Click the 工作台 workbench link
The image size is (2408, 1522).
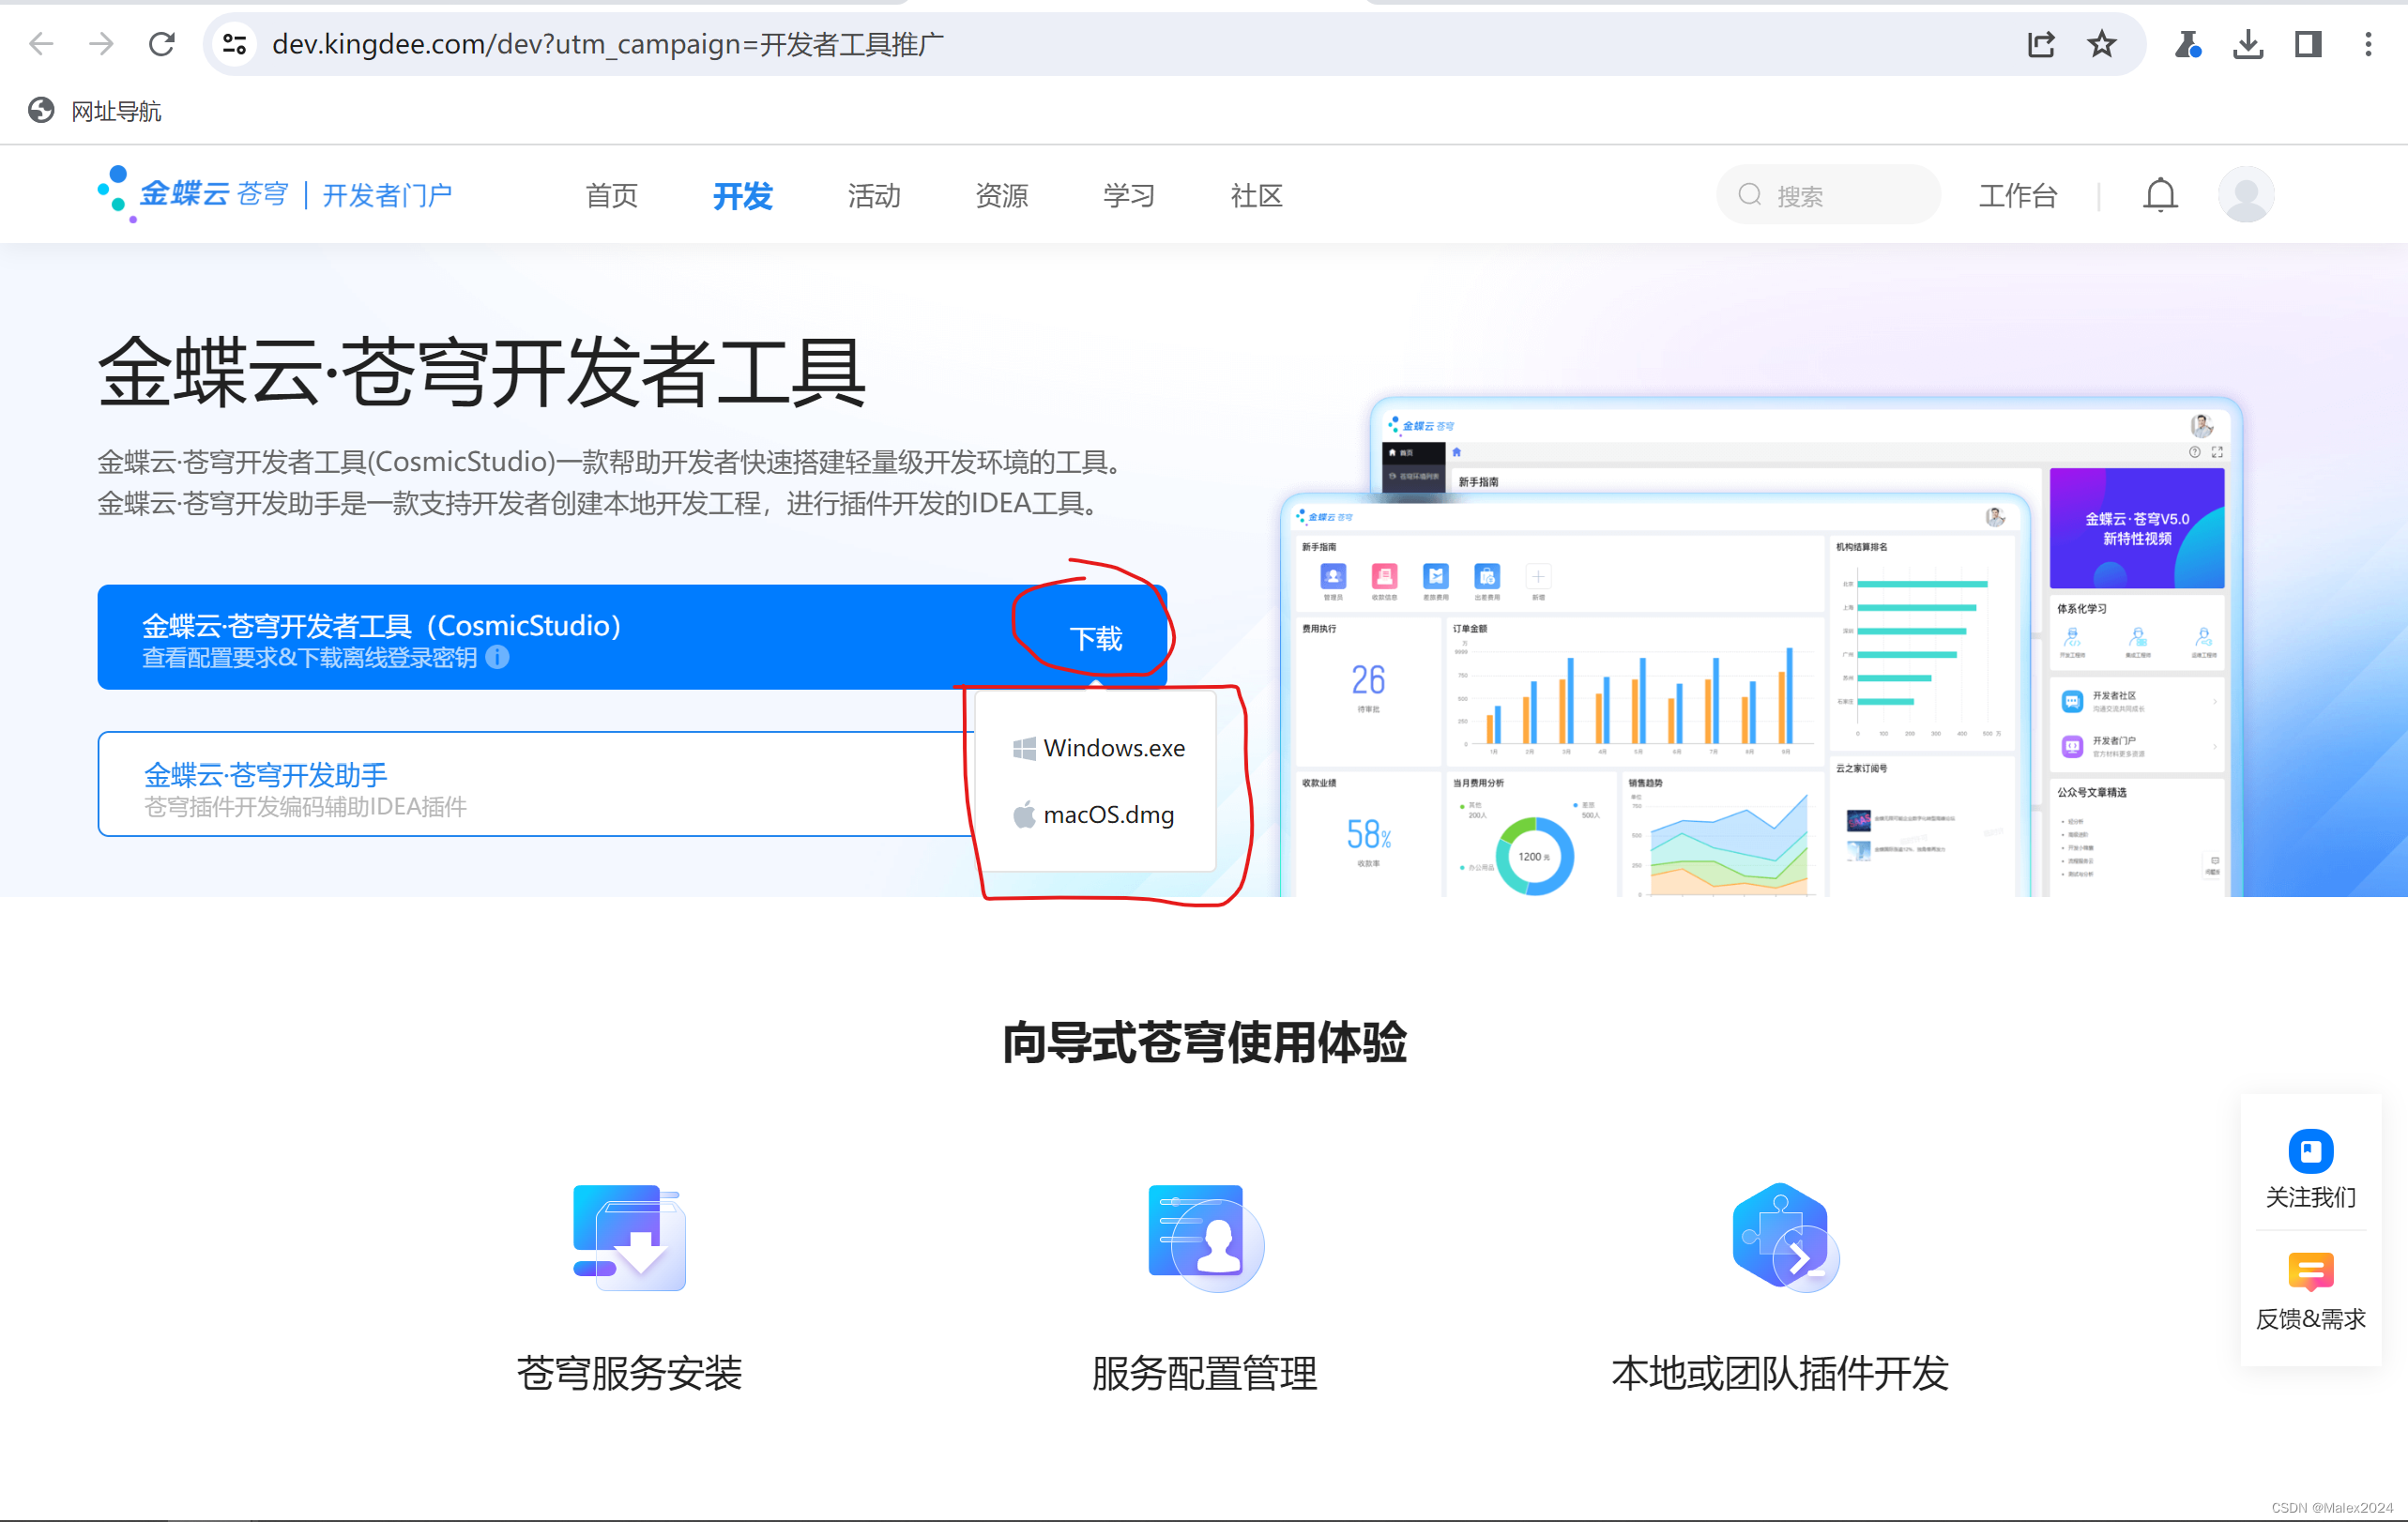click(2017, 196)
